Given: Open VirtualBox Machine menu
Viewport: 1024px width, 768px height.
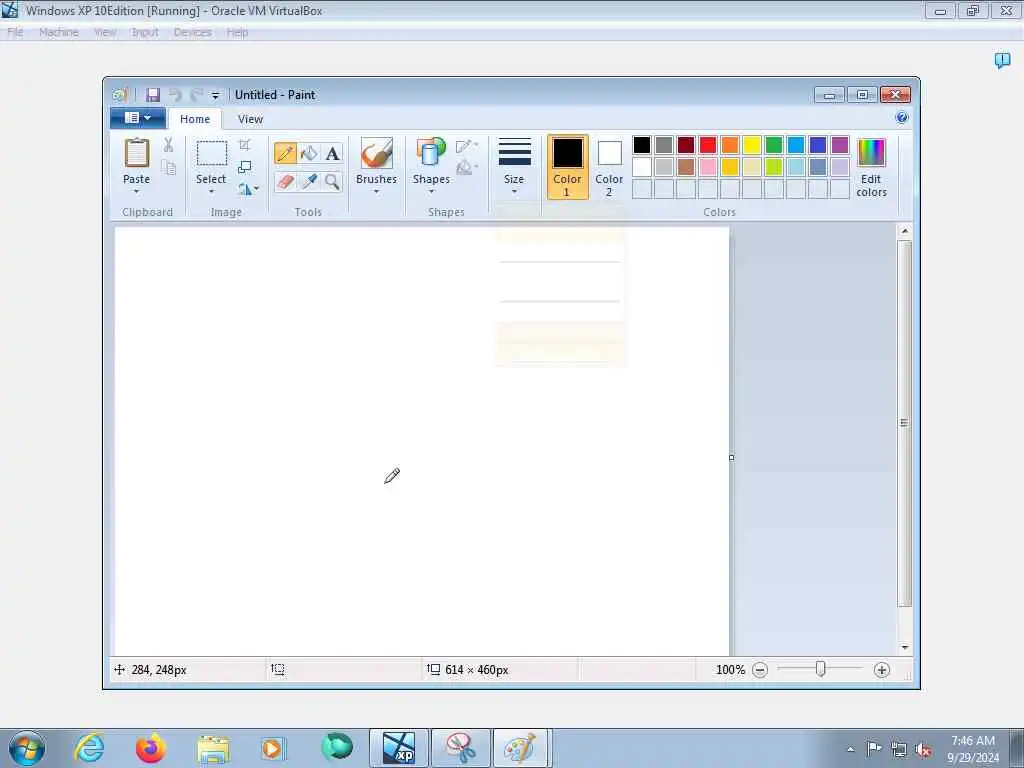Looking at the screenshot, I should point(59,32).
